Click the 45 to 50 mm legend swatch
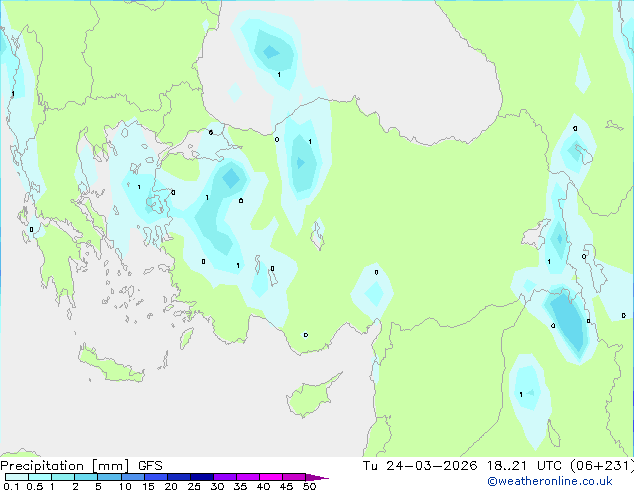This screenshot has width=634, height=490. tap(294, 477)
